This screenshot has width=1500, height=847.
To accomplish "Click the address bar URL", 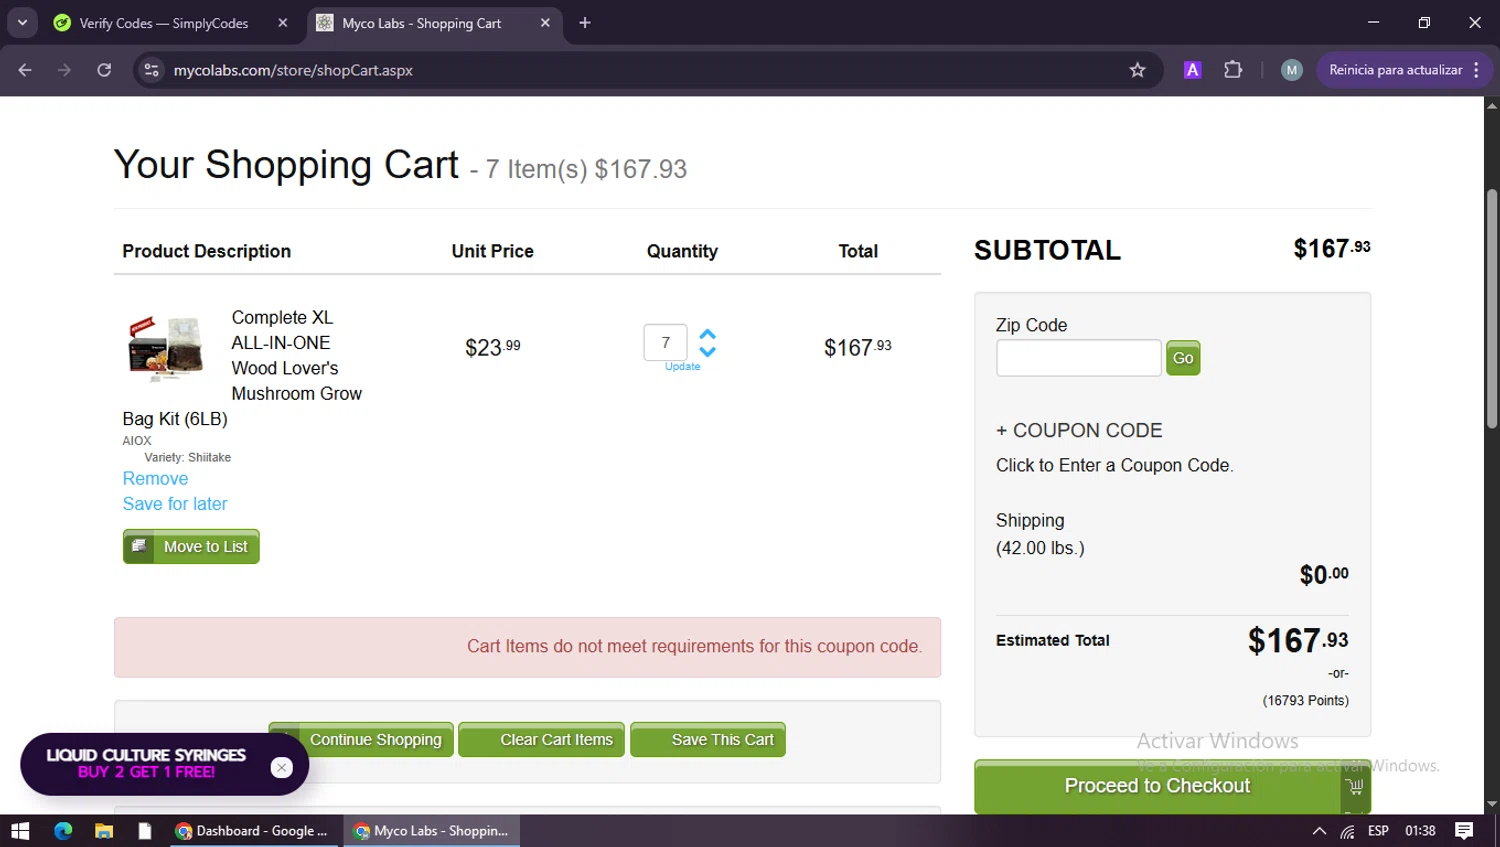I will pyautogui.click(x=293, y=70).
